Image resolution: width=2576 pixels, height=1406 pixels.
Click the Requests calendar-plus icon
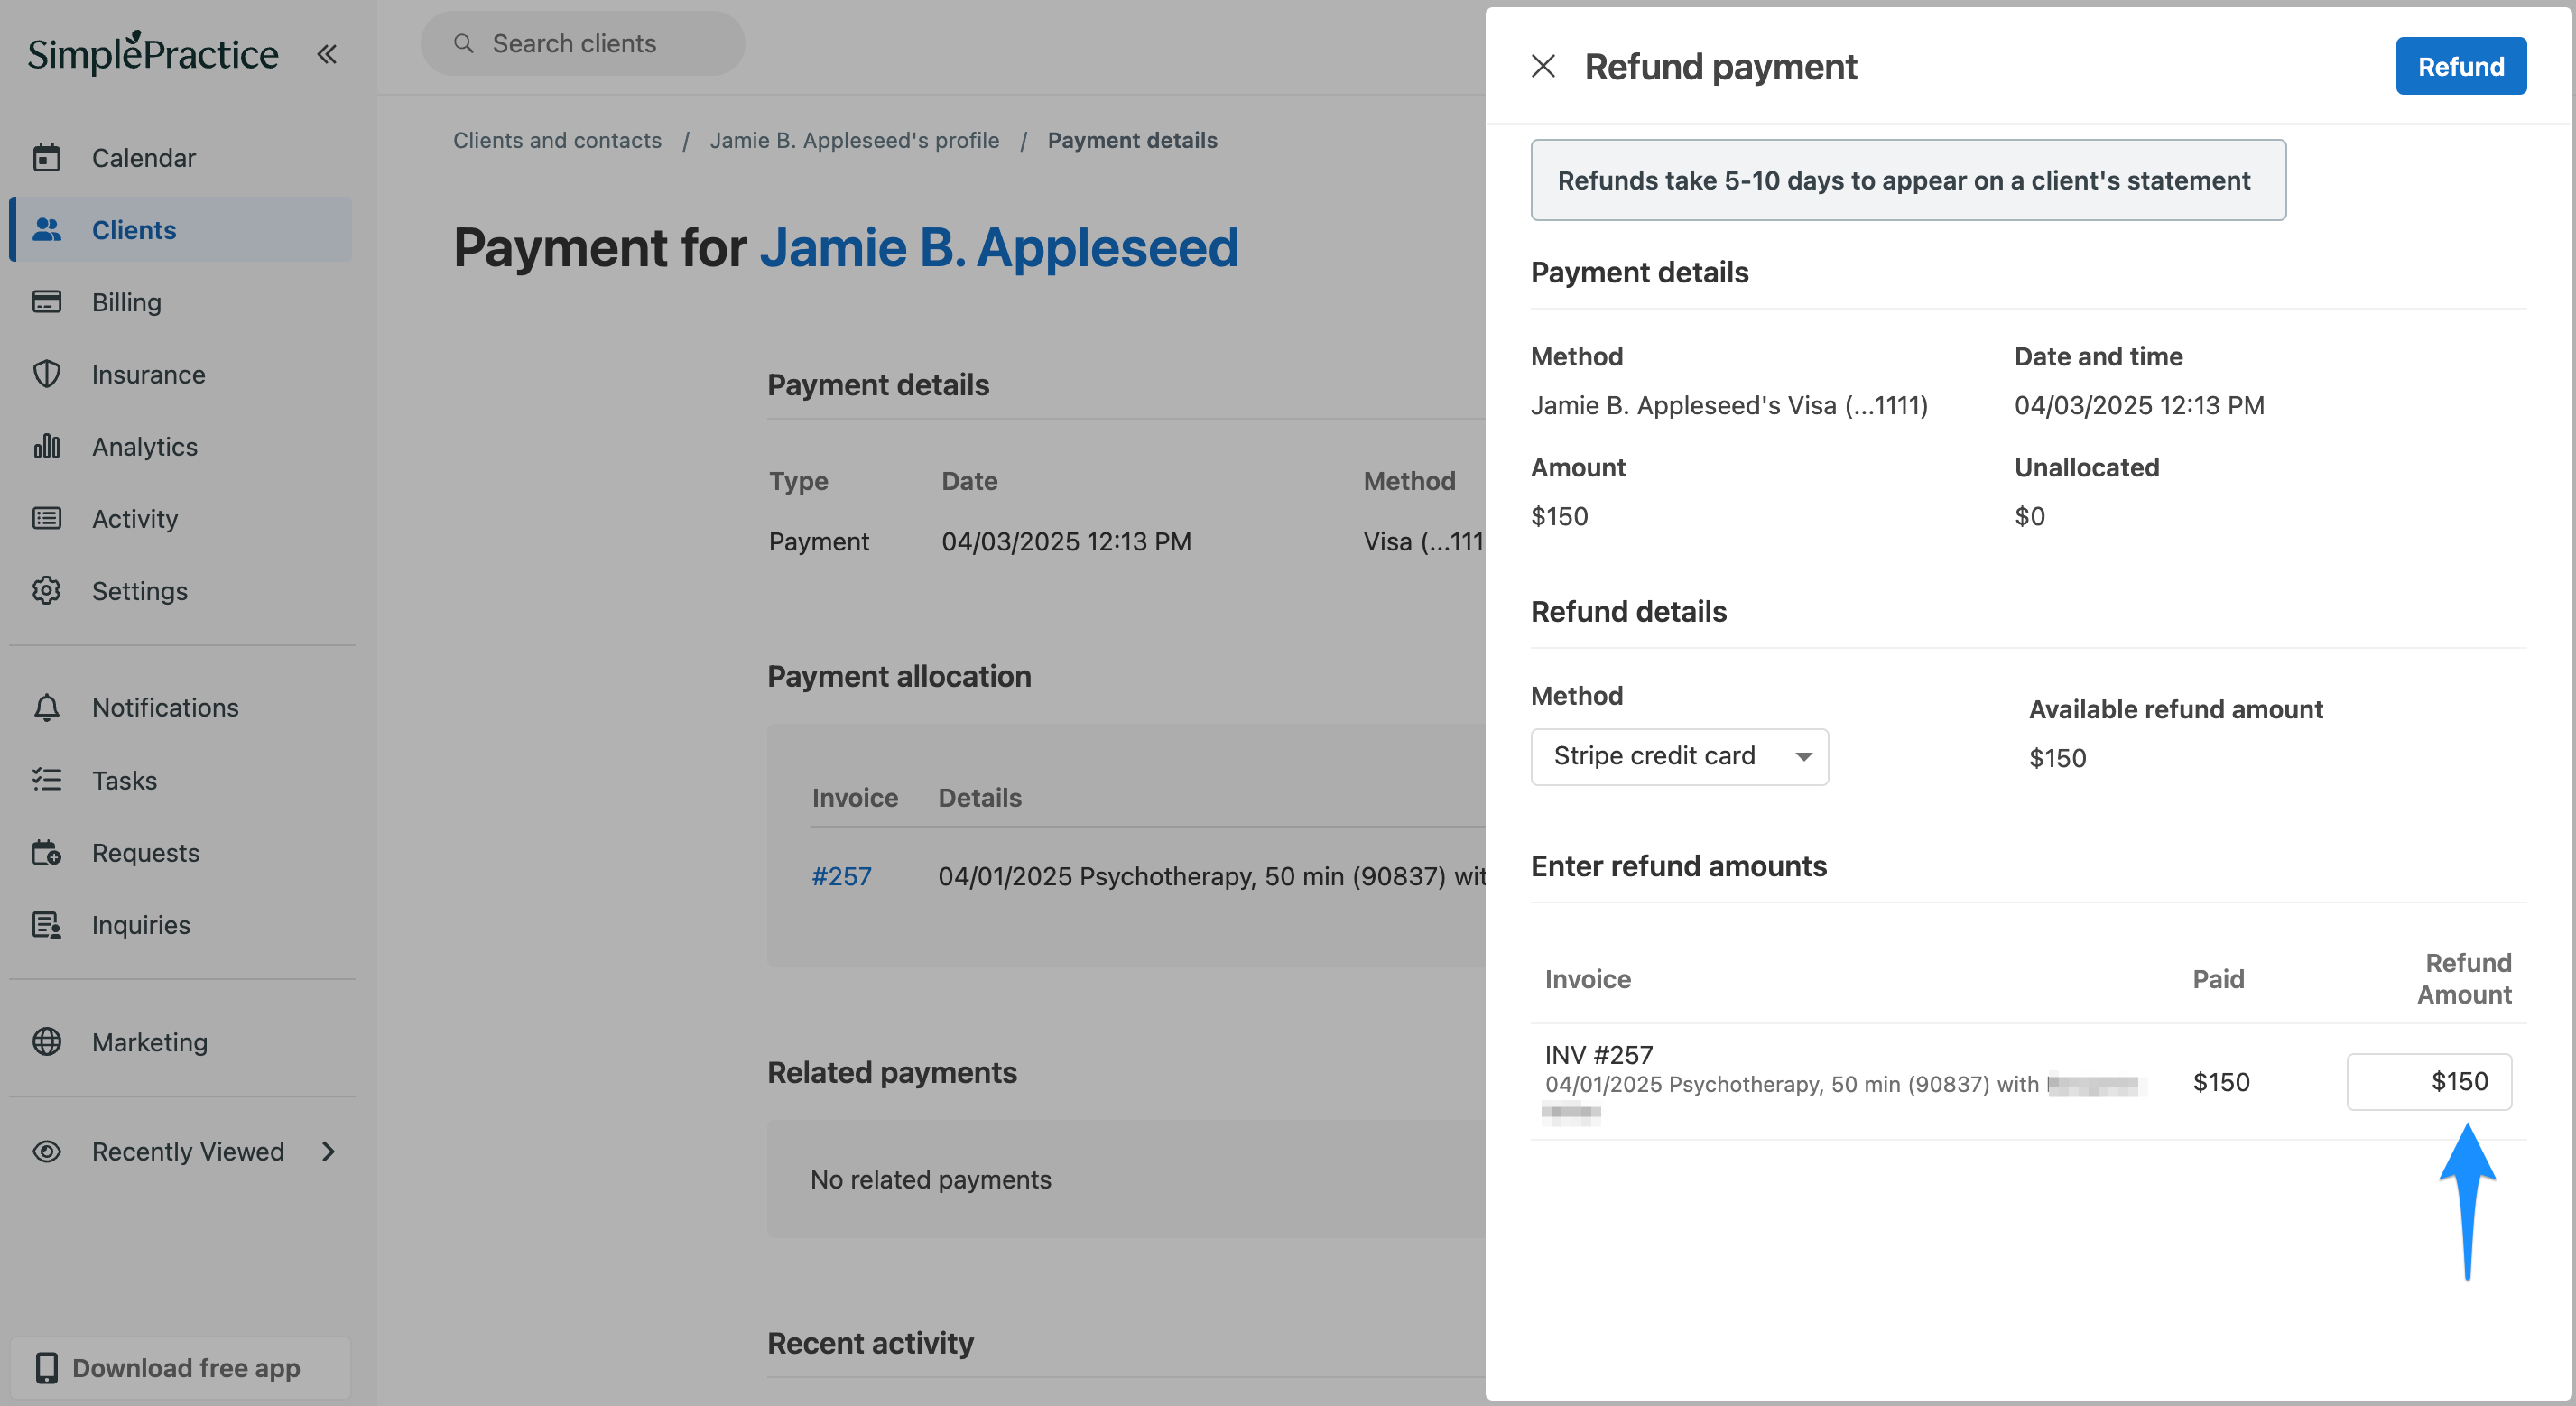[47, 852]
